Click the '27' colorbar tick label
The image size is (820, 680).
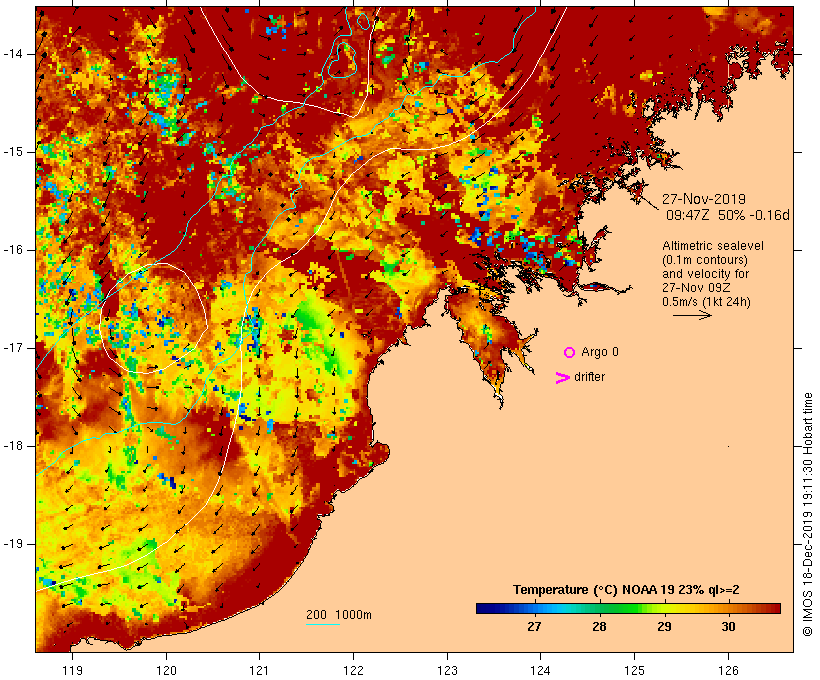(x=534, y=626)
